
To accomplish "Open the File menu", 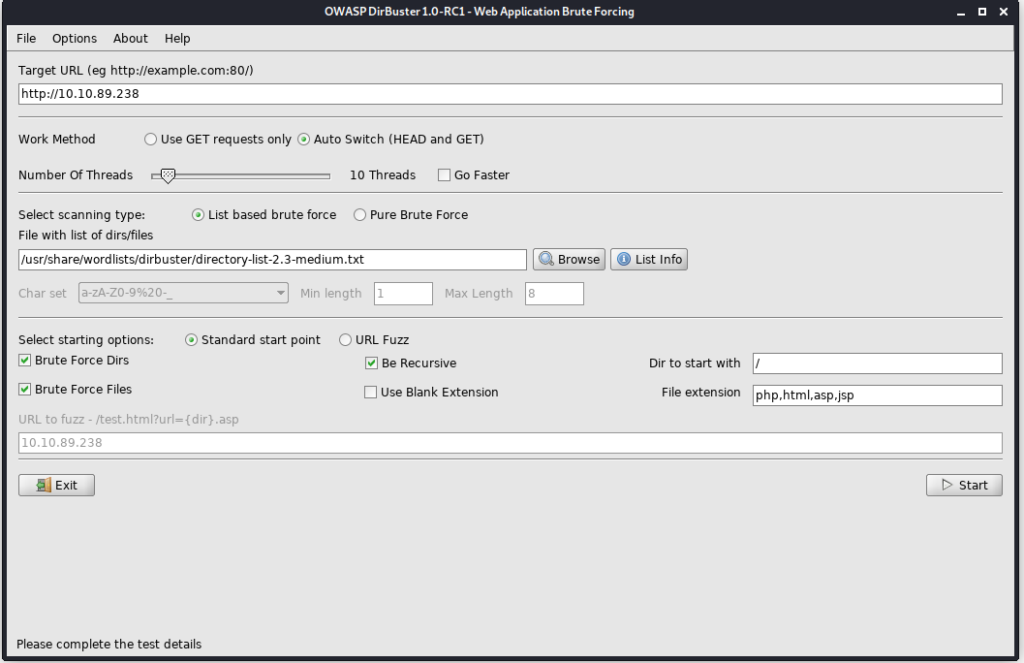I will (x=26, y=38).
